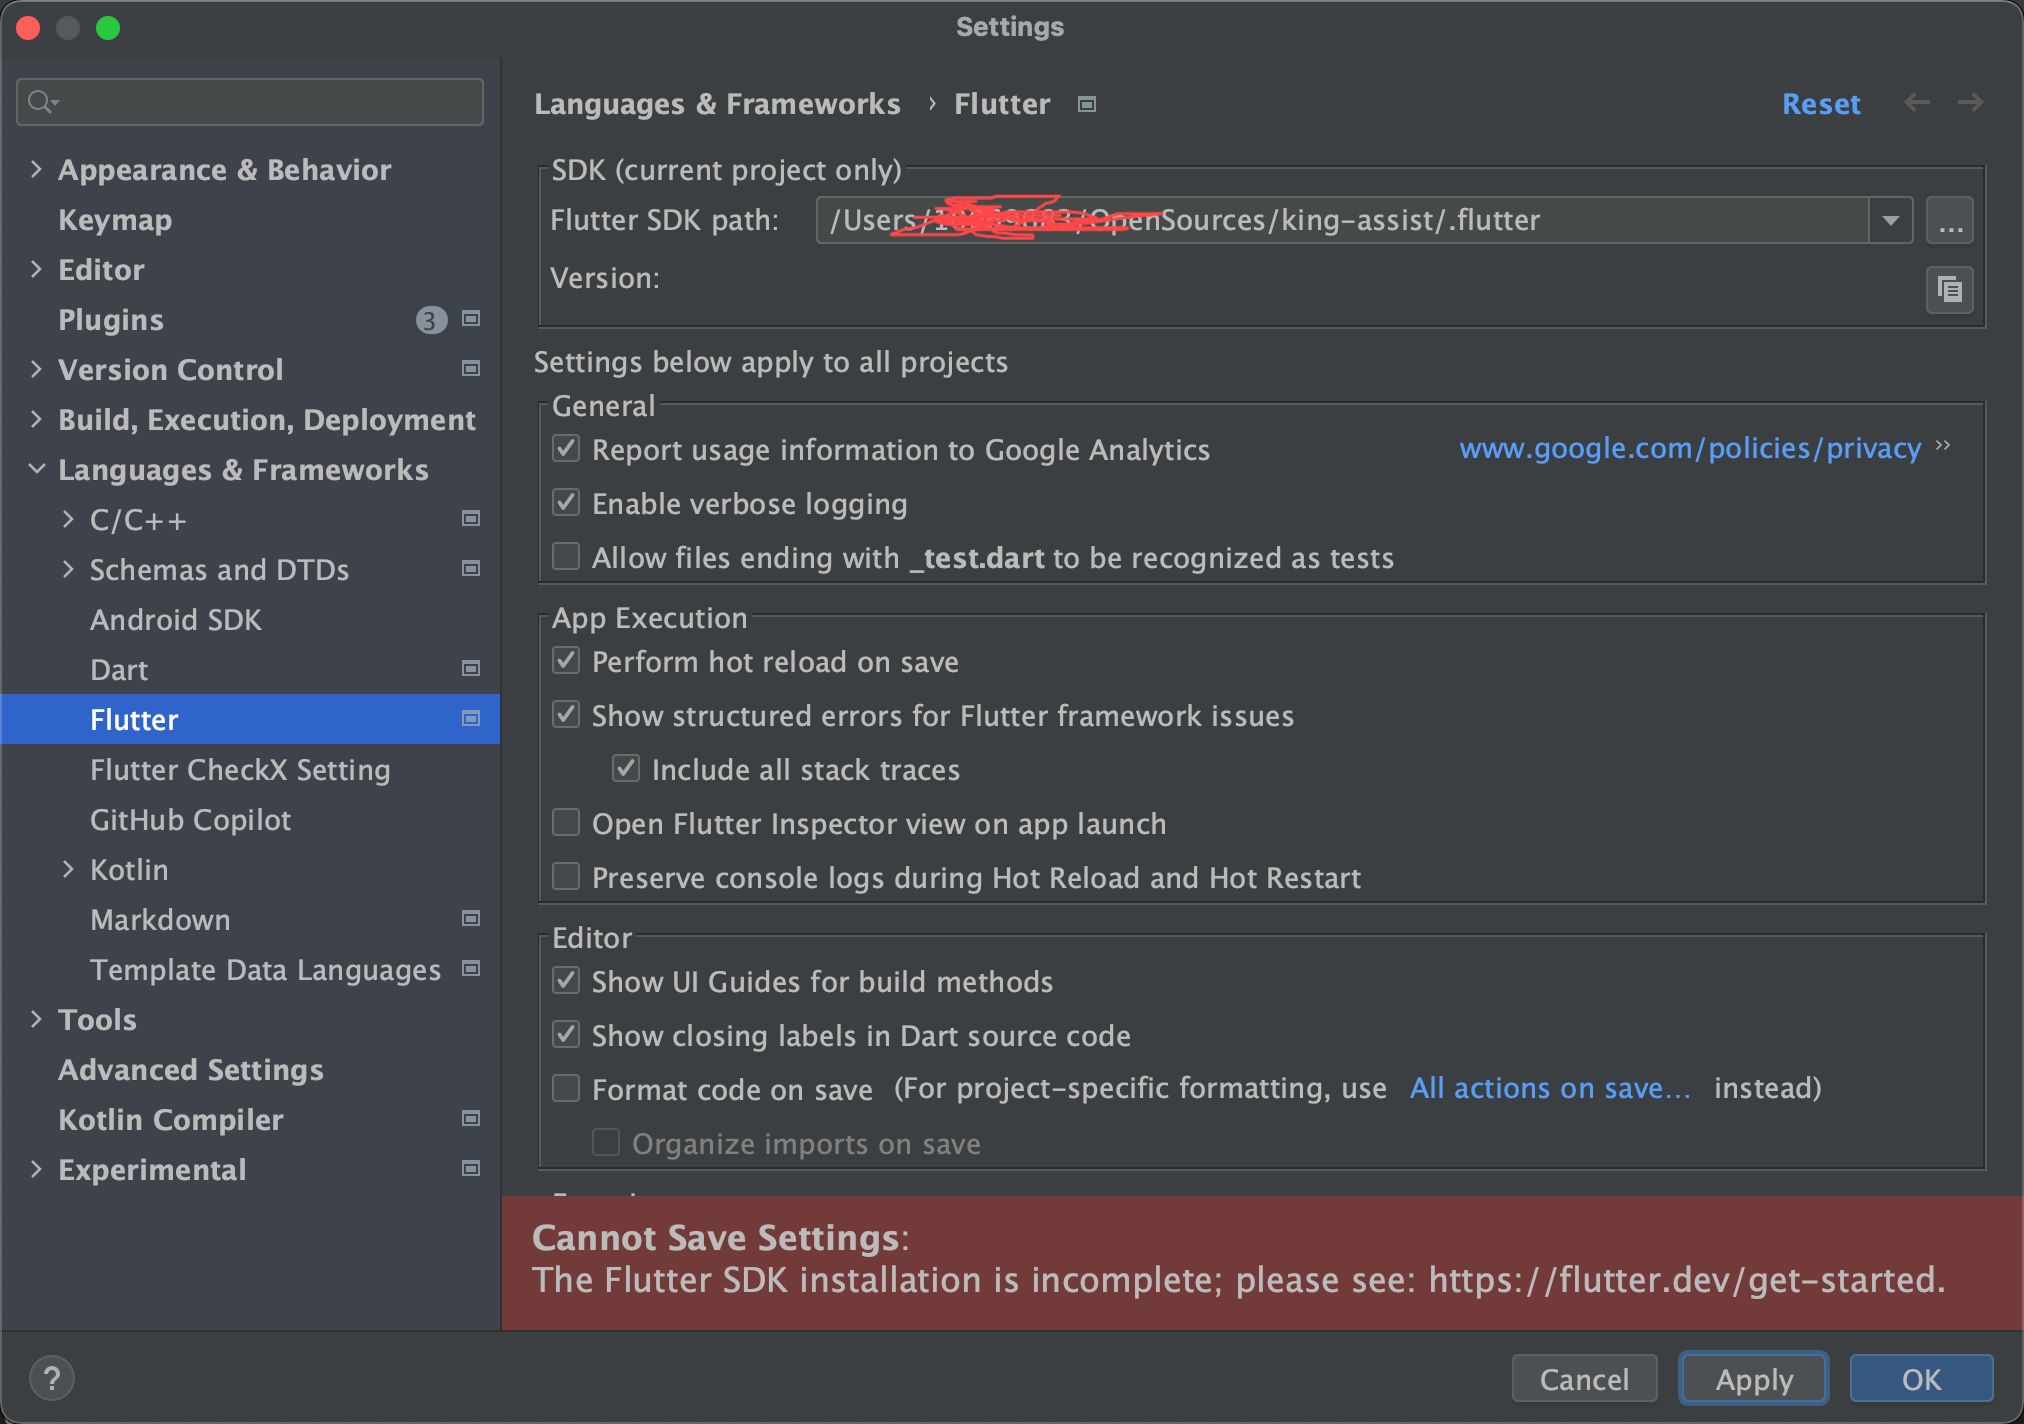Click the back navigation arrow
This screenshot has width=2024, height=1424.
point(1916,103)
